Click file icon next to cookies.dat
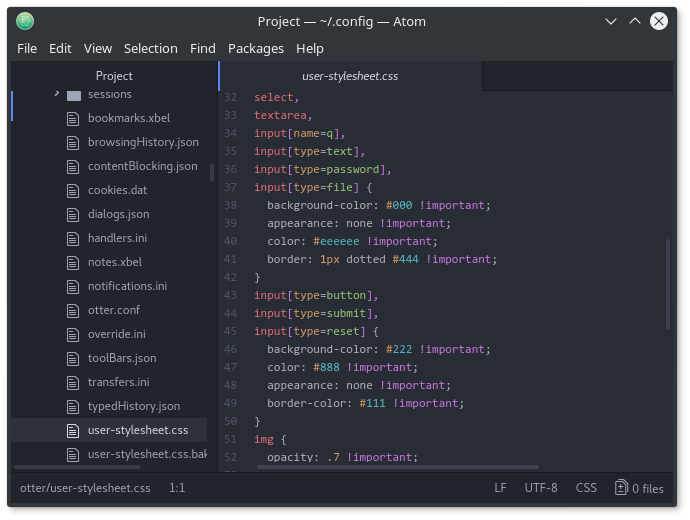The image size is (690, 520). click(x=73, y=191)
